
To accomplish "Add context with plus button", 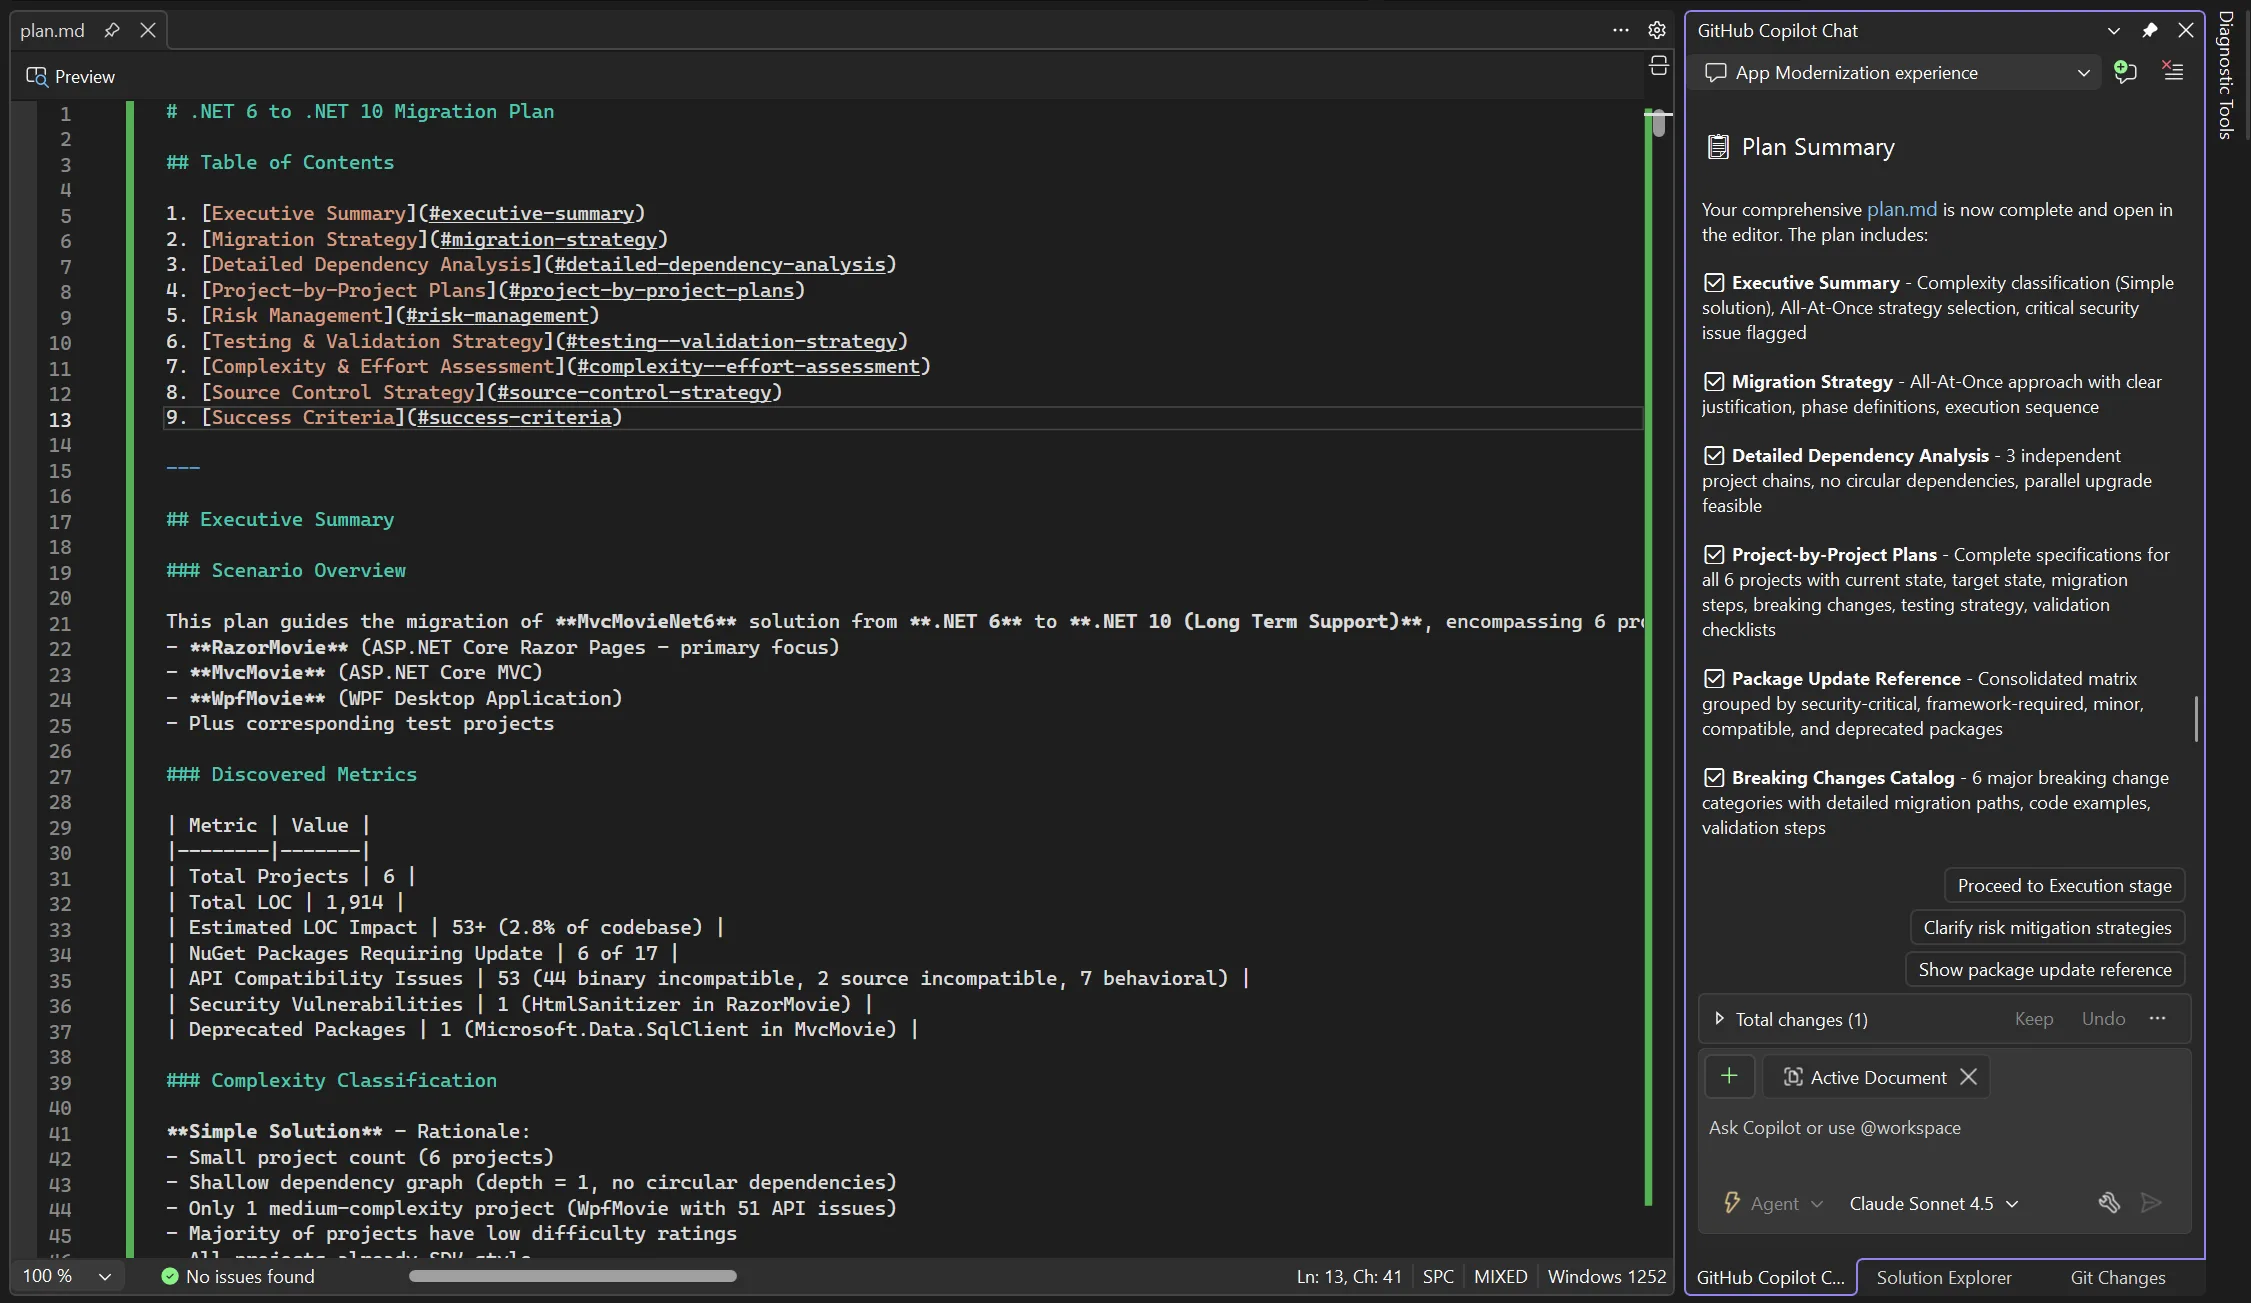I will (x=1729, y=1077).
